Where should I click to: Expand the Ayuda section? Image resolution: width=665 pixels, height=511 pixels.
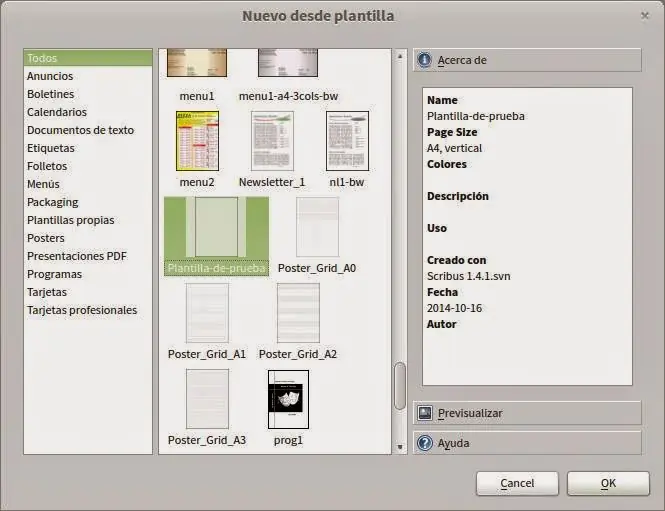tap(527, 443)
